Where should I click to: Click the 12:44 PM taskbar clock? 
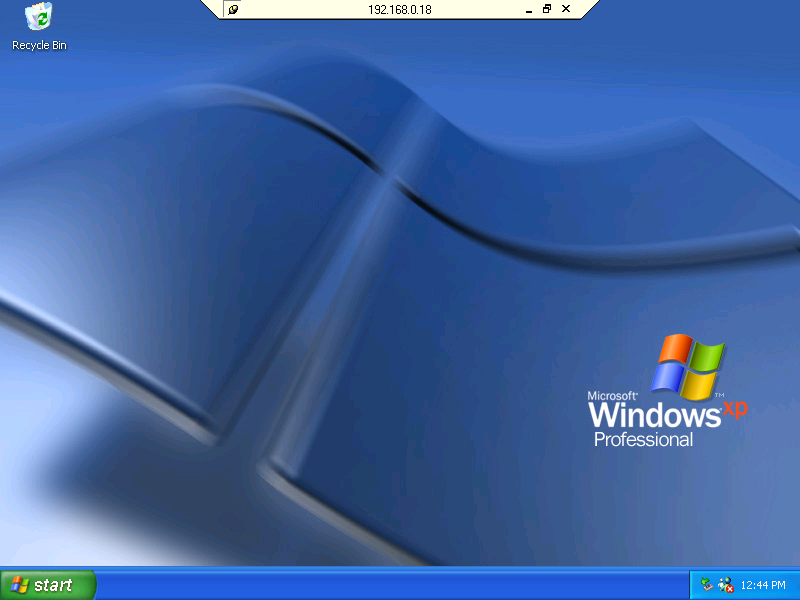(x=763, y=585)
